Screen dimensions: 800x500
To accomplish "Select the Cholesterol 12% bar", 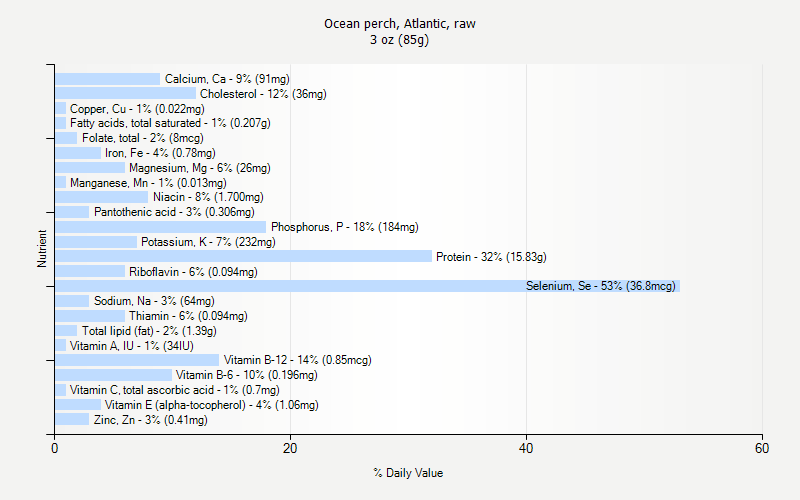I will tap(126, 93).
